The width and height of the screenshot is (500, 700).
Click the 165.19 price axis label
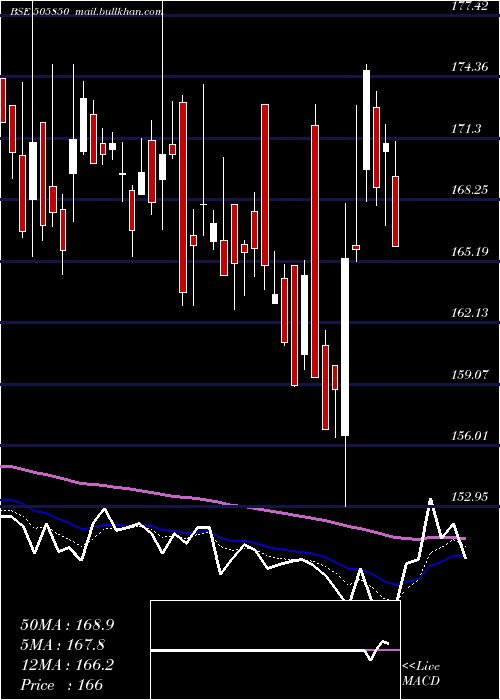tap(470, 252)
